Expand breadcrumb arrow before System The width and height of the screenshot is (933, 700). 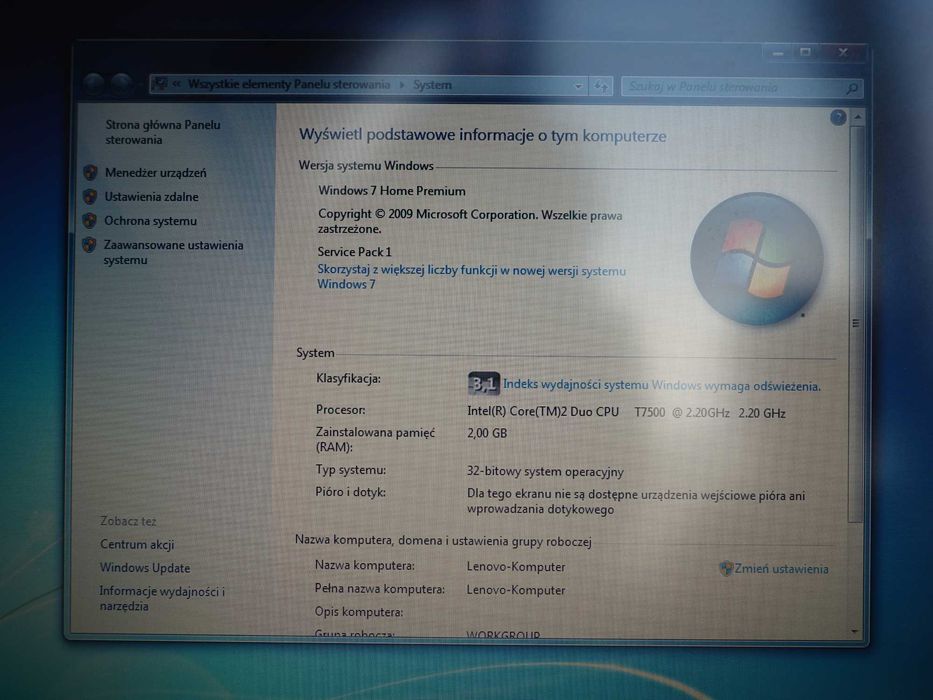402,85
